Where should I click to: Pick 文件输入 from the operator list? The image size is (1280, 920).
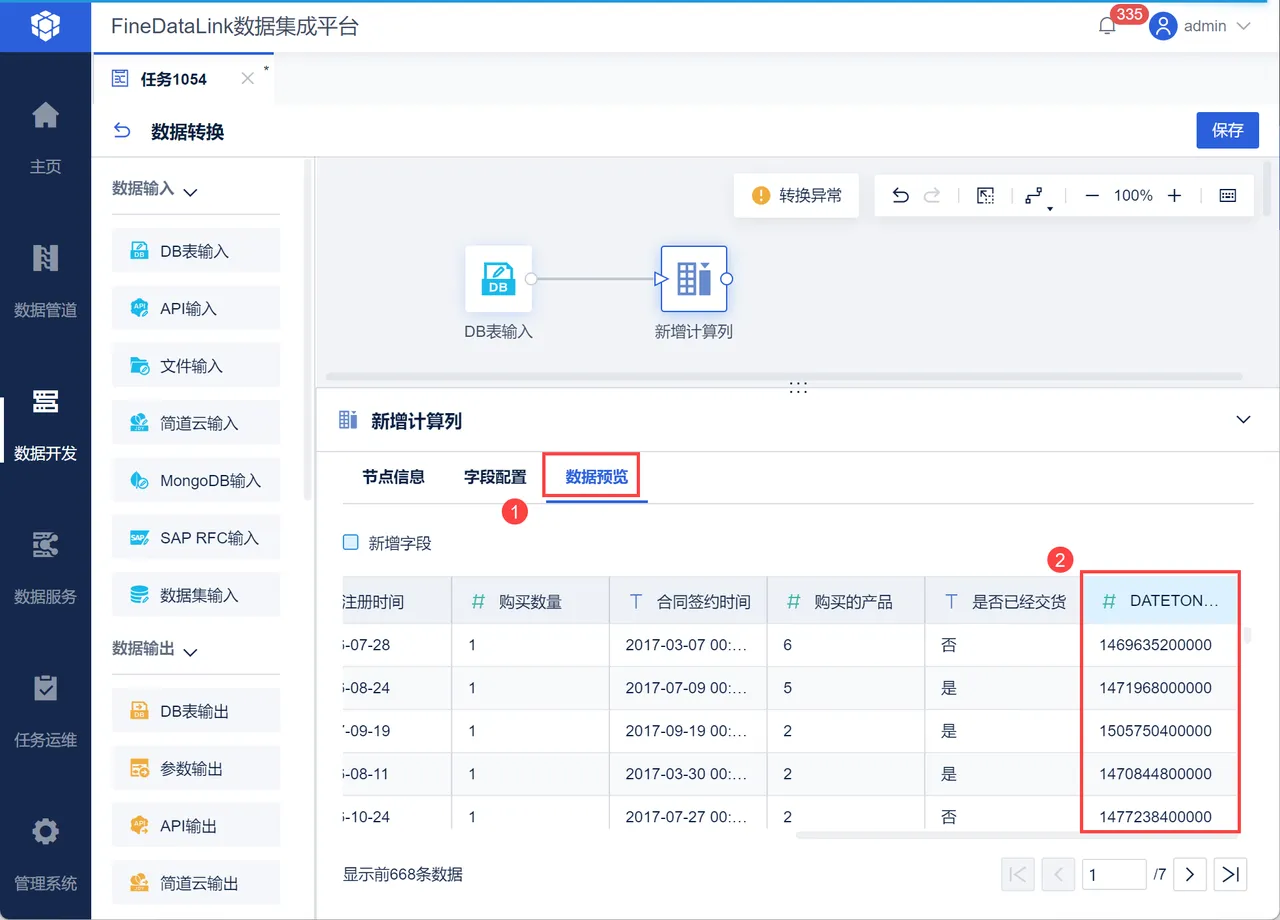[x=196, y=366]
